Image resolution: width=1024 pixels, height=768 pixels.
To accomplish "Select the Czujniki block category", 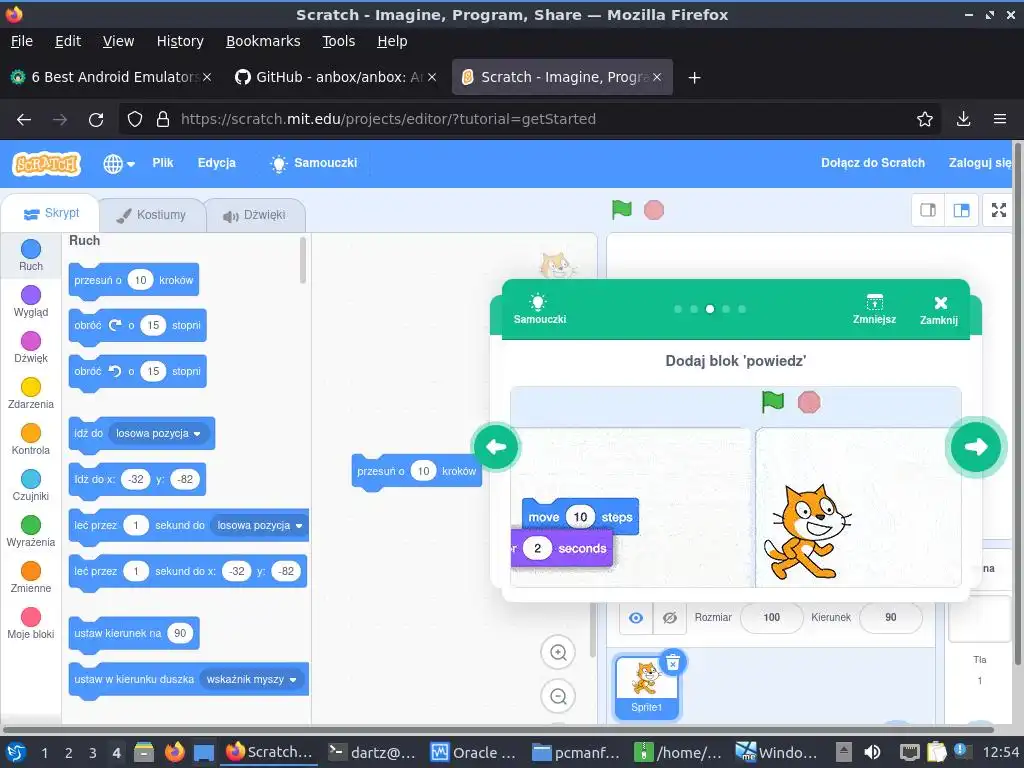I will 31,485.
